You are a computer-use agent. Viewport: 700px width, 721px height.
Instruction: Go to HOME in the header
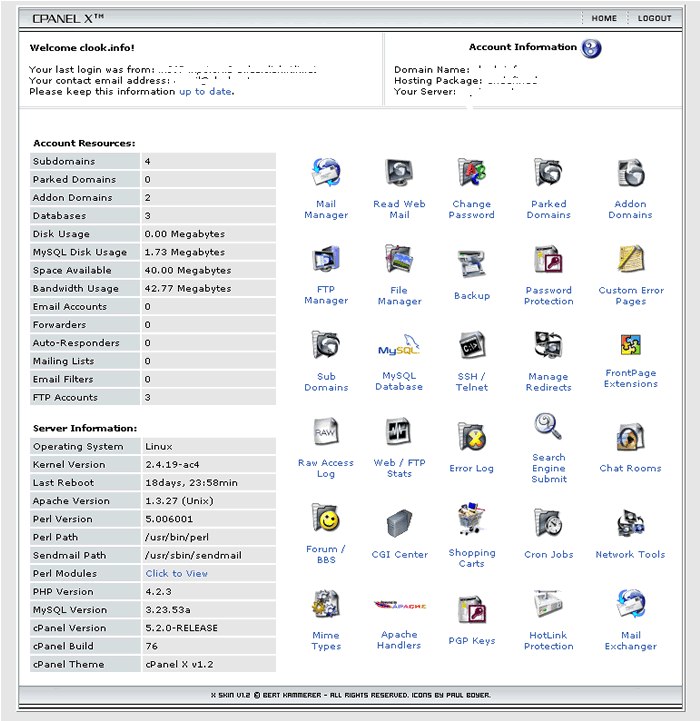604,18
